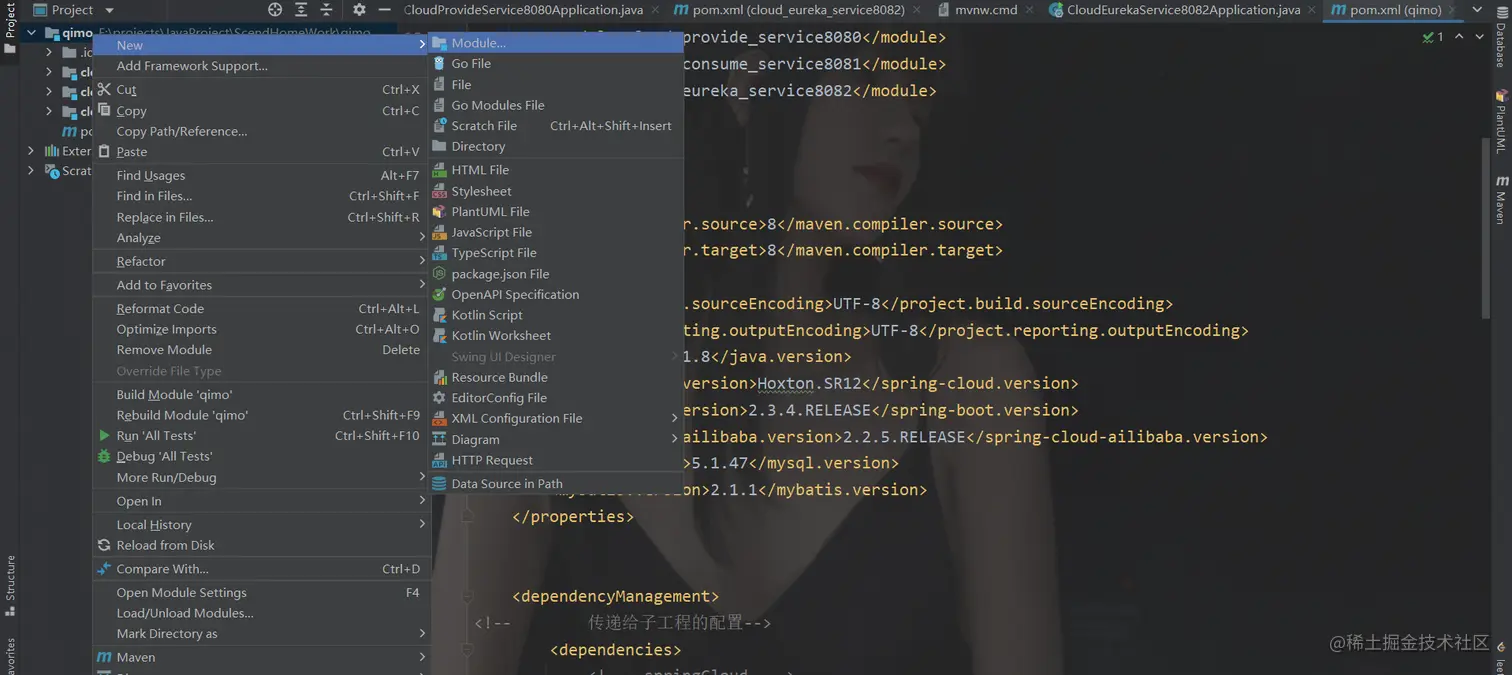This screenshot has width=1512, height=675.
Task: Click the TypeScript File icon
Action: click(x=439, y=253)
